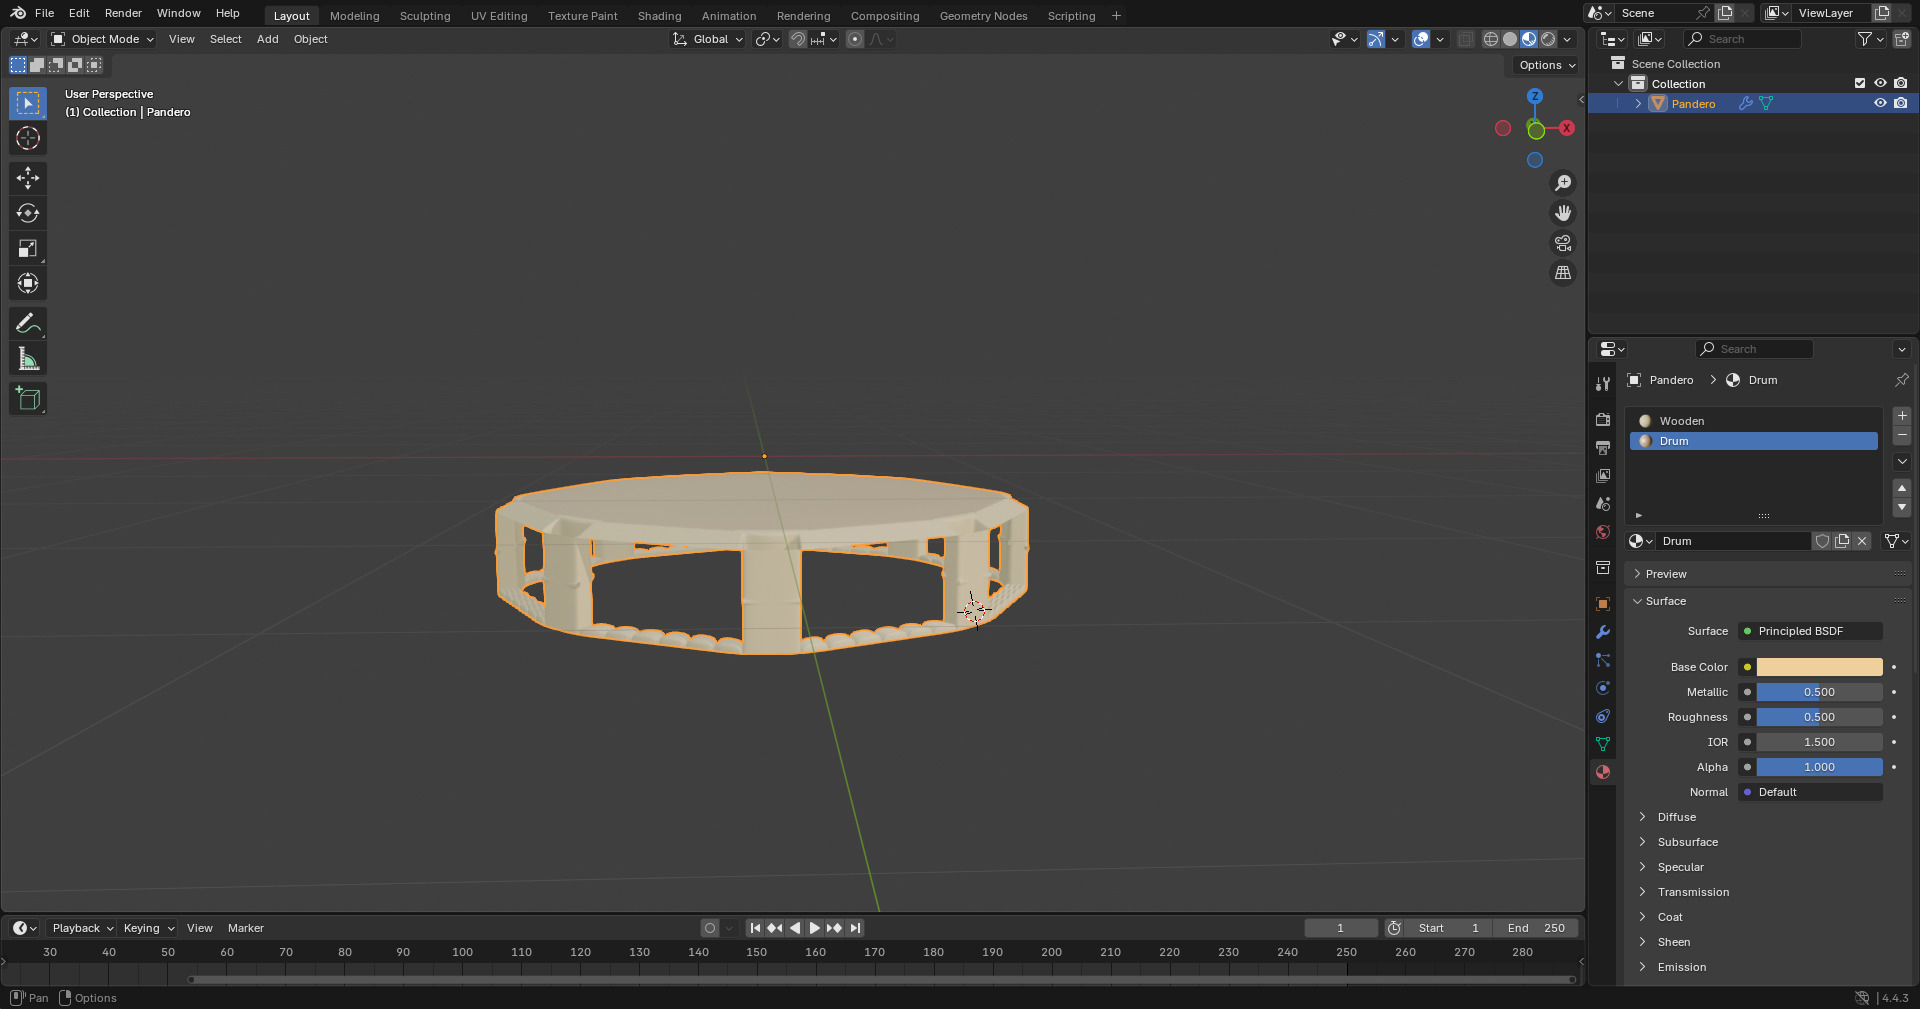Open the Render properties tab
The height and width of the screenshot is (1009, 1920).
pyautogui.click(x=1603, y=420)
